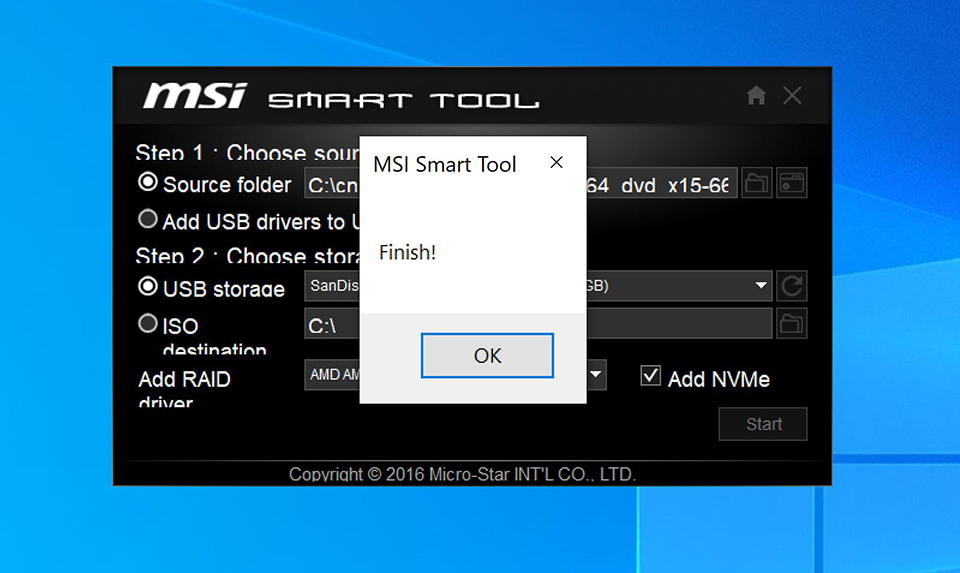Choose the USB storage radio button

click(x=148, y=286)
